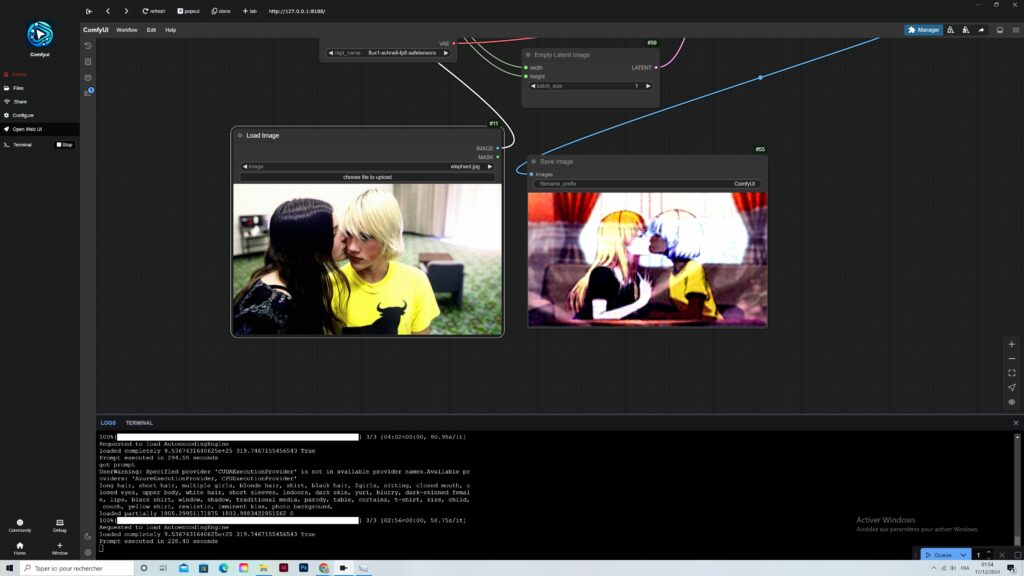Open the Workflow menu
Viewport: 1024px width, 576px height.
tap(126, 30)
